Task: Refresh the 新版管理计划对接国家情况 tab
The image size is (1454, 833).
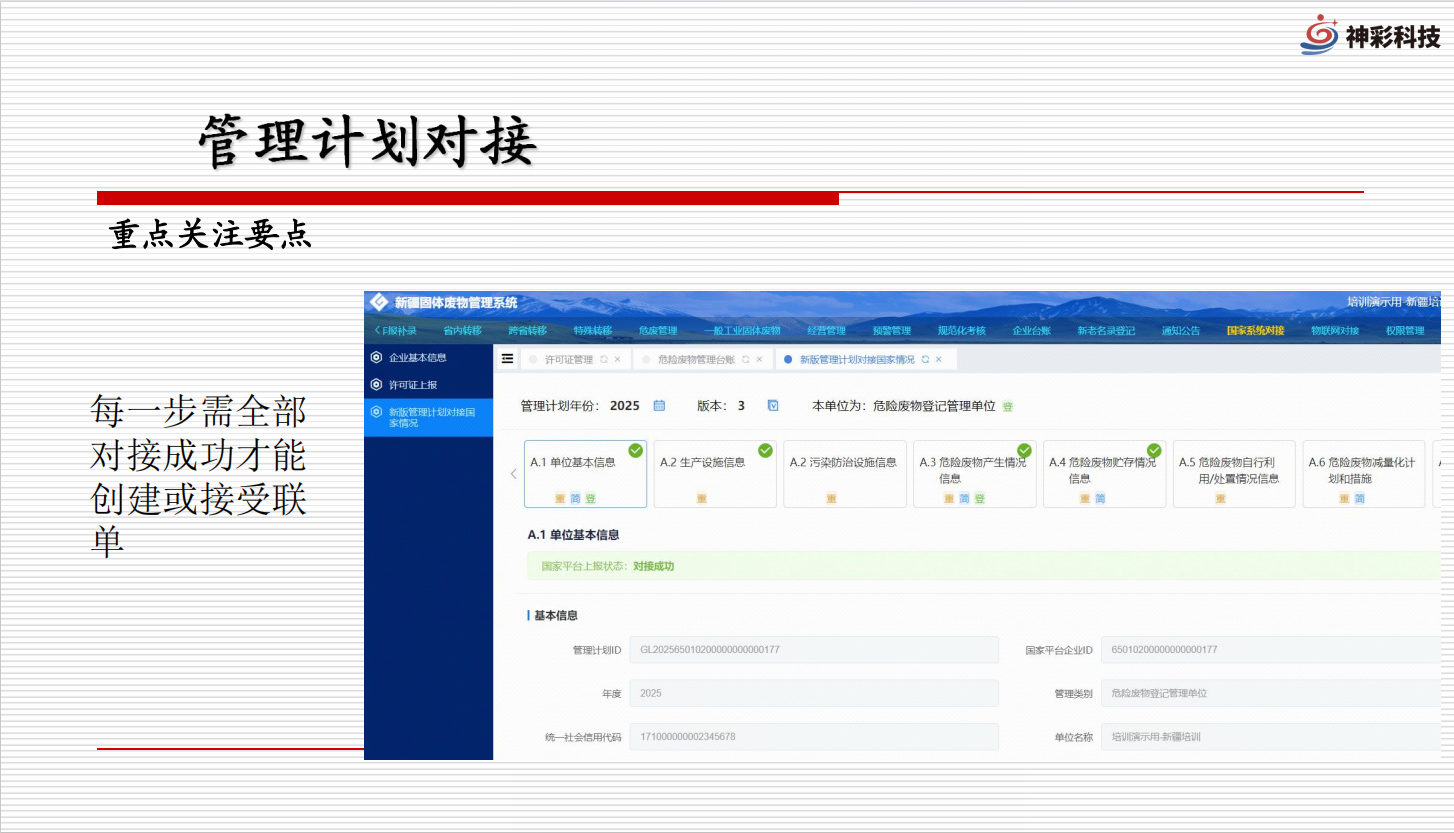Action: [925, 359]
